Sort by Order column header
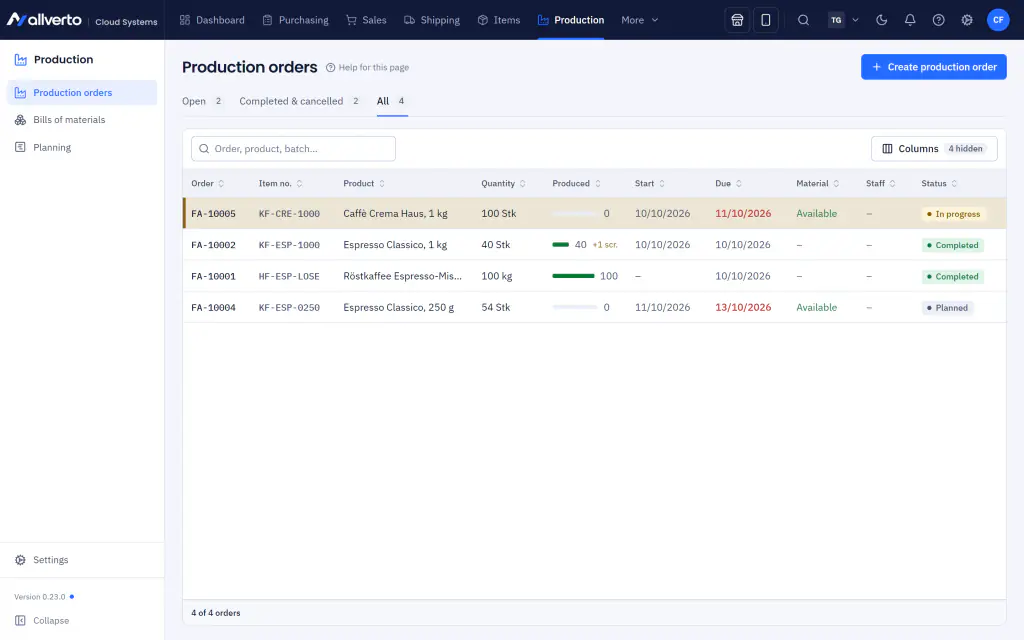Screen dimensions: 1024x640 [x=208, y=184]
